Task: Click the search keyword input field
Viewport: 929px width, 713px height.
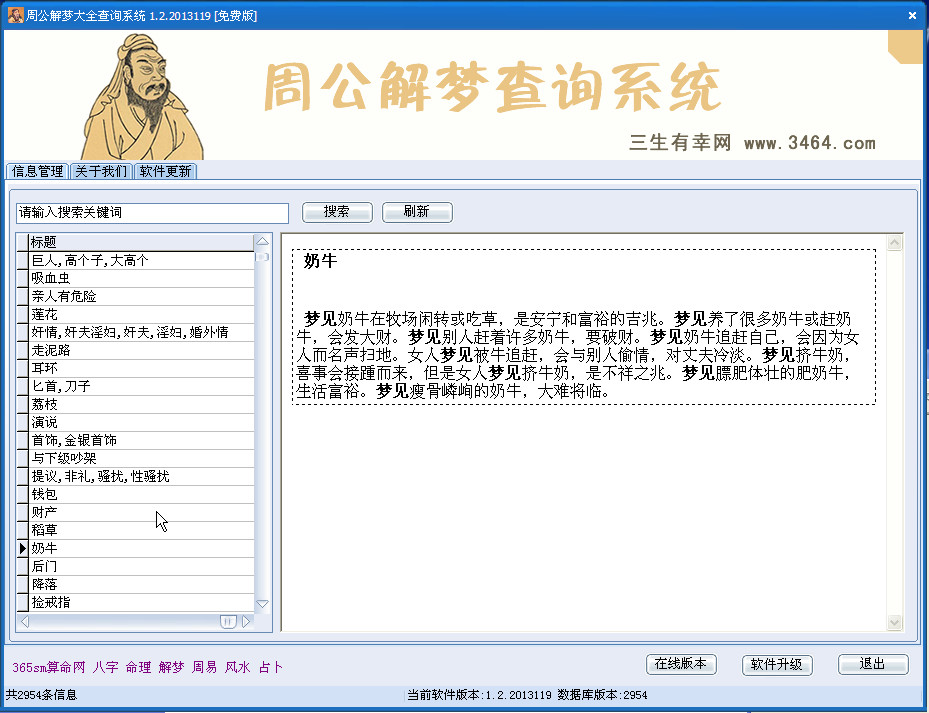Action: click(152, 213)
